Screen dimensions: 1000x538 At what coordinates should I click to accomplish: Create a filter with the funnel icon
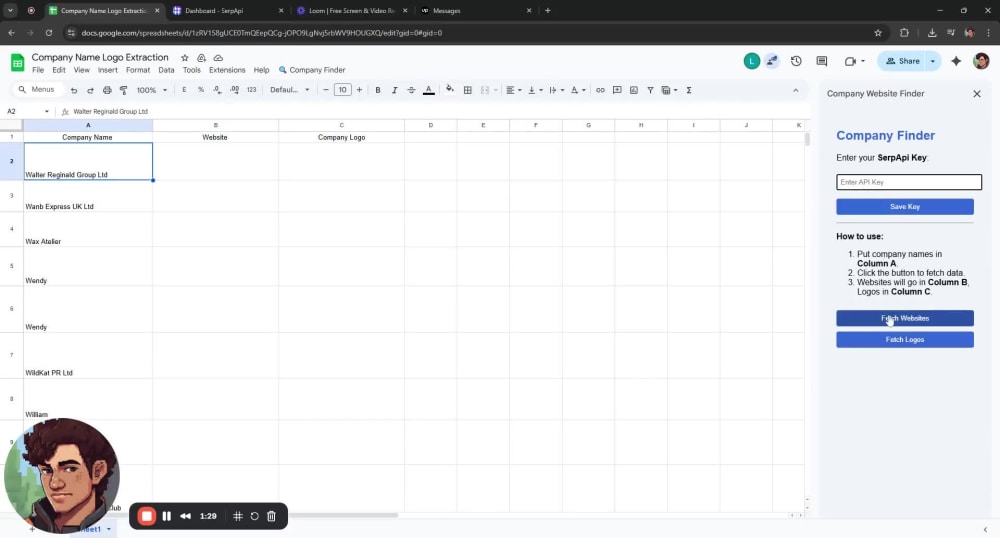[650, 91]
